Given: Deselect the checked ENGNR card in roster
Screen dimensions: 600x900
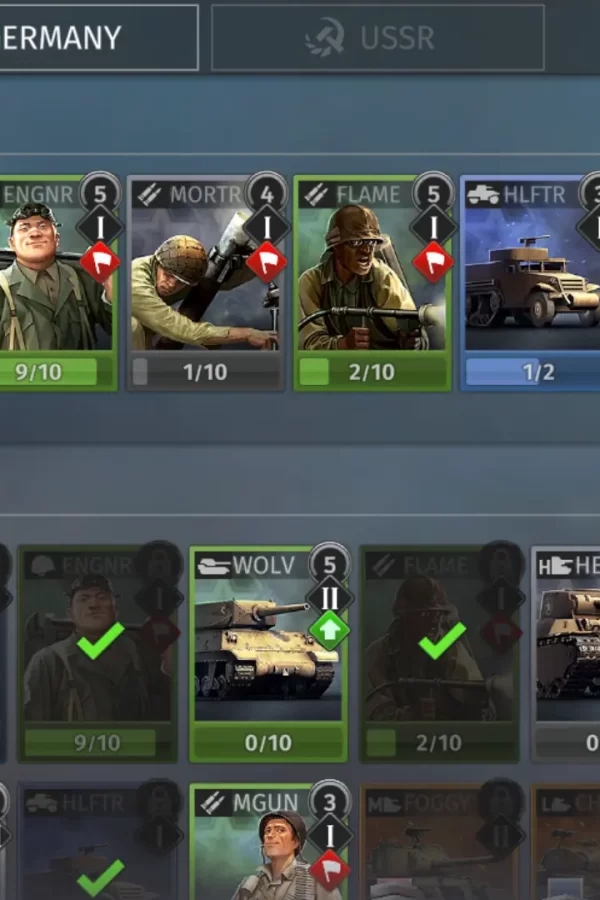Looking at the screenshot, I should (98, 654).
